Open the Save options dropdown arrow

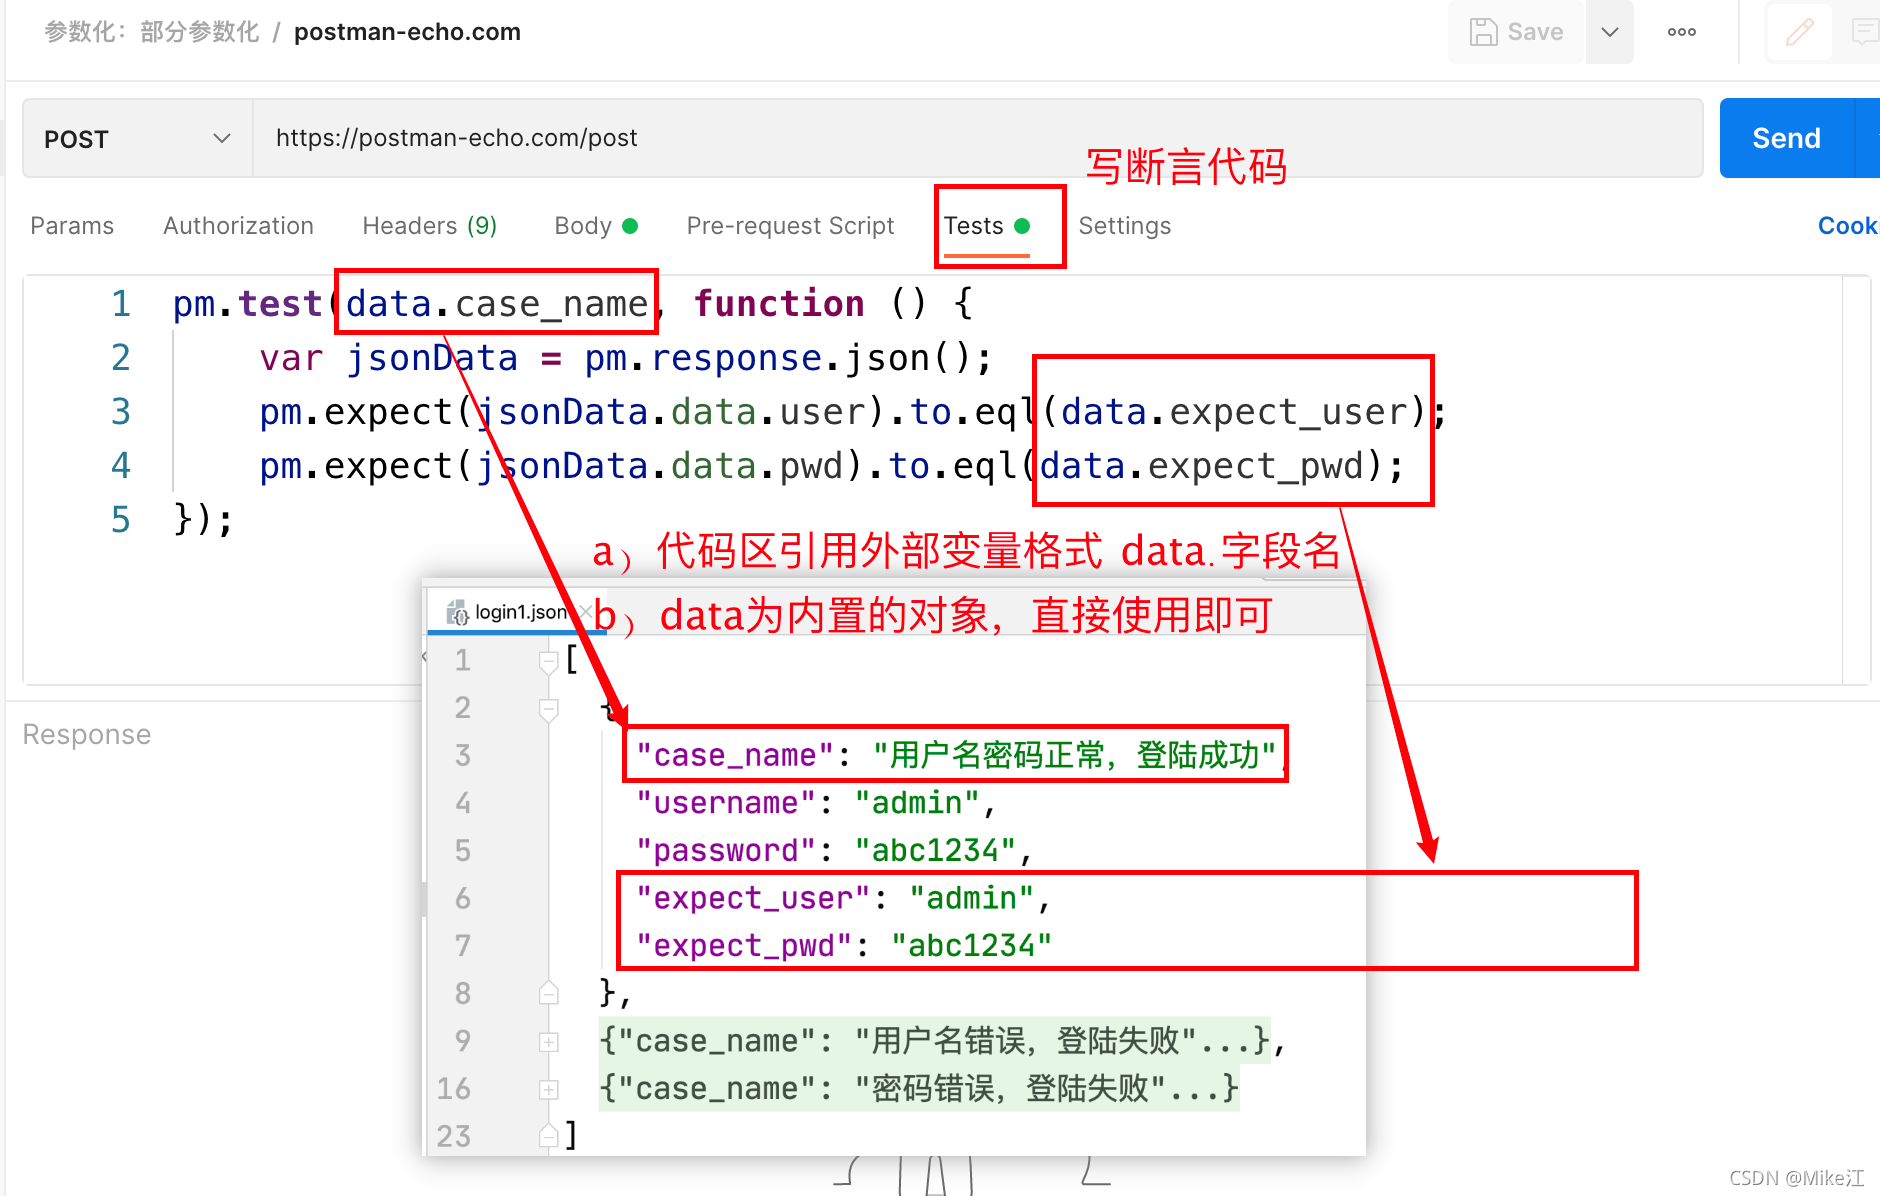1610,32
